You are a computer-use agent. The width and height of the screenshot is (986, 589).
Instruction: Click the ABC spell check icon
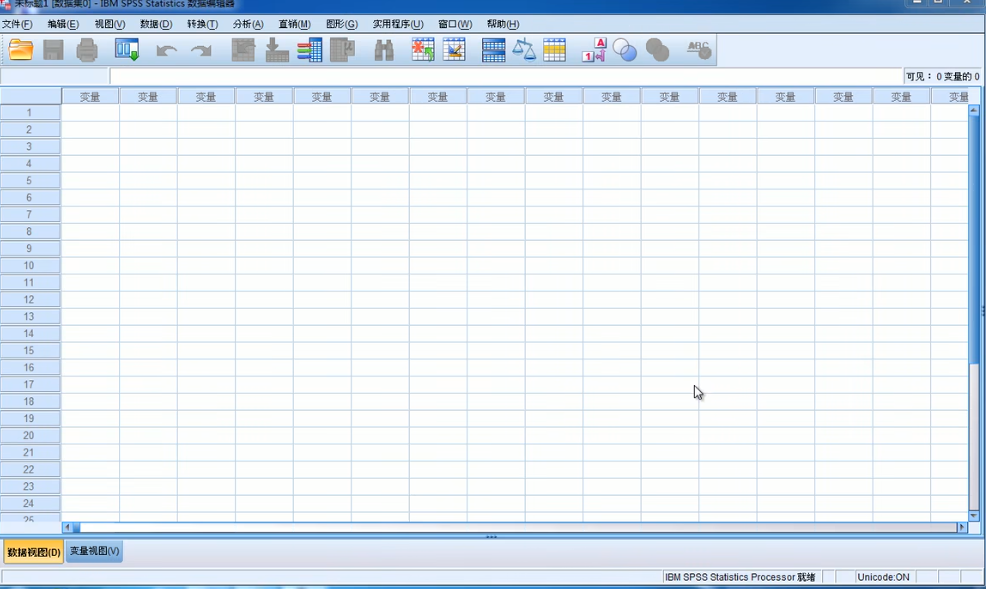(x=699, y=50)
